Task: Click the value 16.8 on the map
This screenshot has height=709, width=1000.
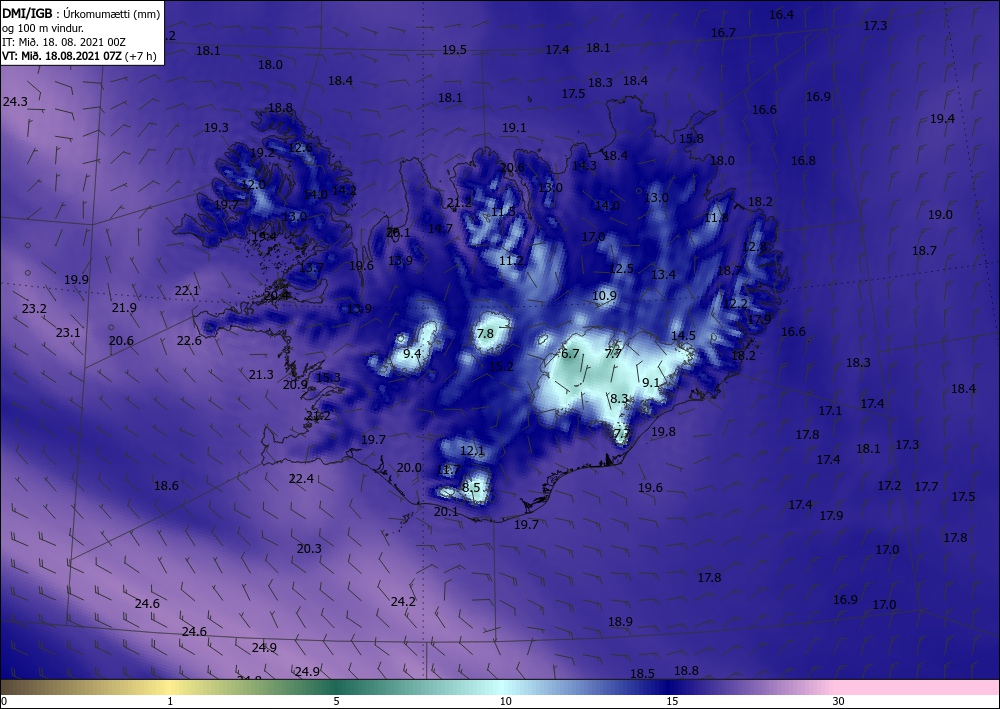Action: pos(803,161)
